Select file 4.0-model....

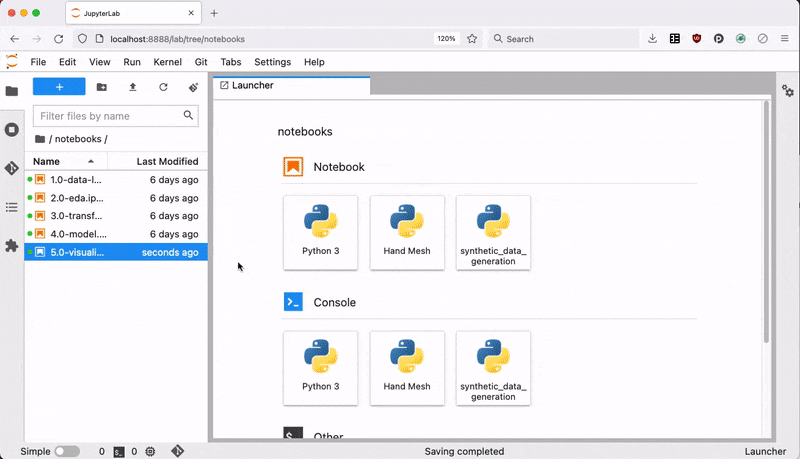[116, 234]
